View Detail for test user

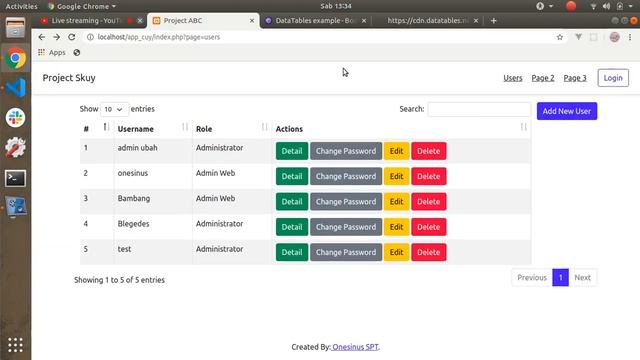click(292, 252)
